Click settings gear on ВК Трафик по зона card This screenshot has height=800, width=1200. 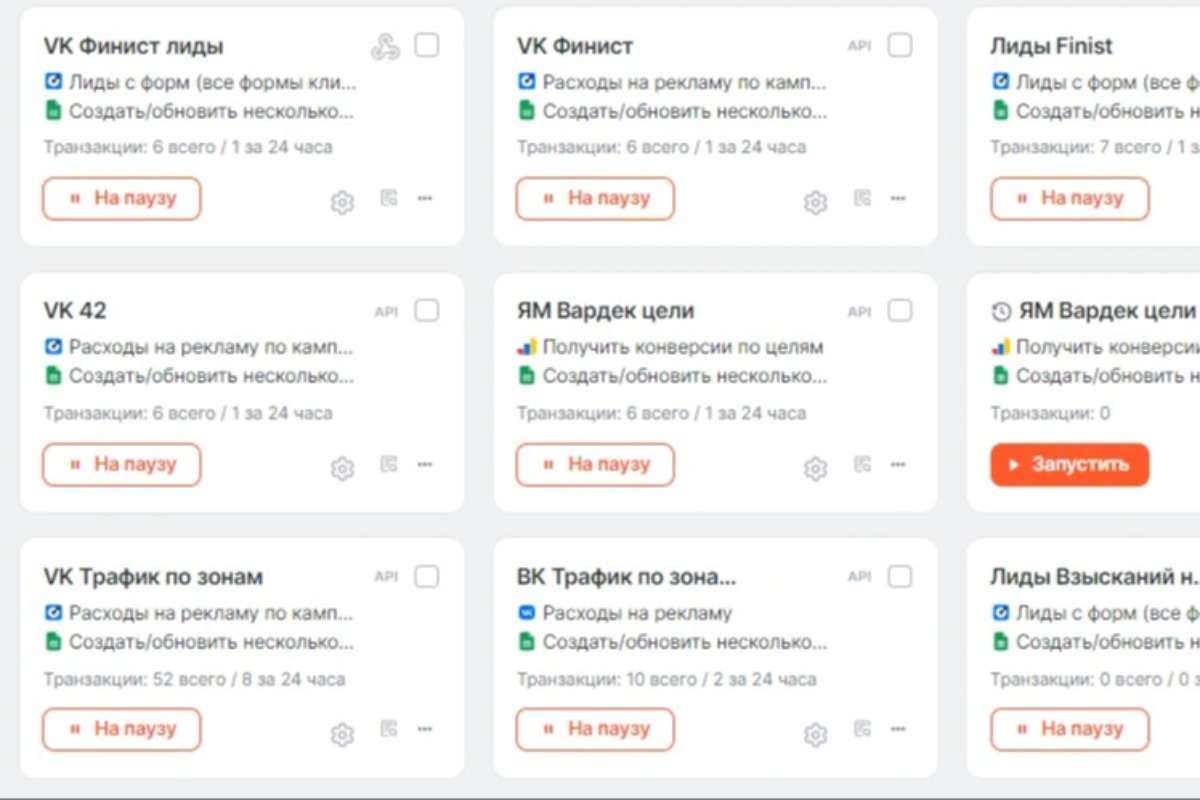(816, 735)
